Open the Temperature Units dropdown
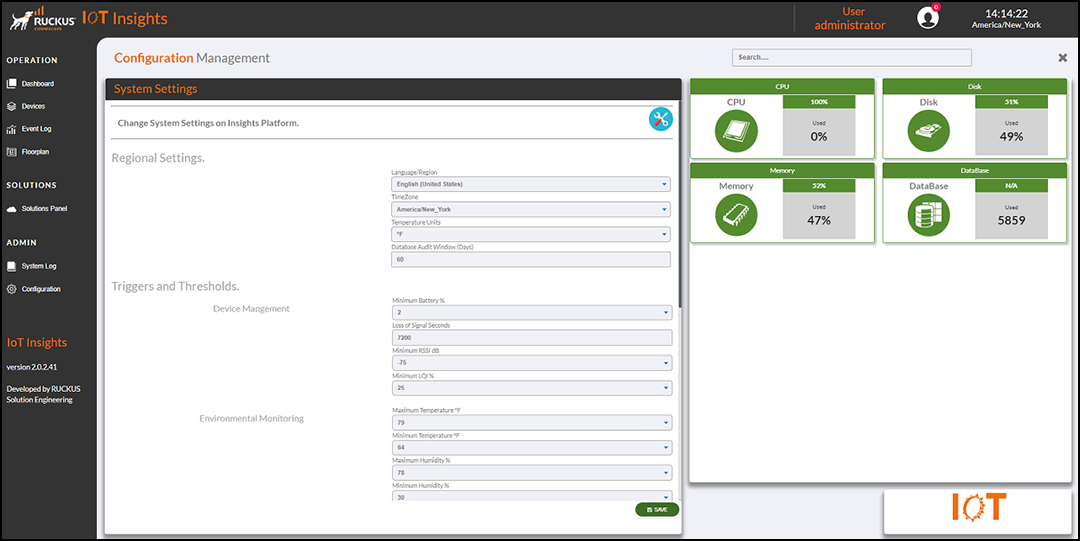This screenshot has width=1080, height=541. (x=530, y=234)
